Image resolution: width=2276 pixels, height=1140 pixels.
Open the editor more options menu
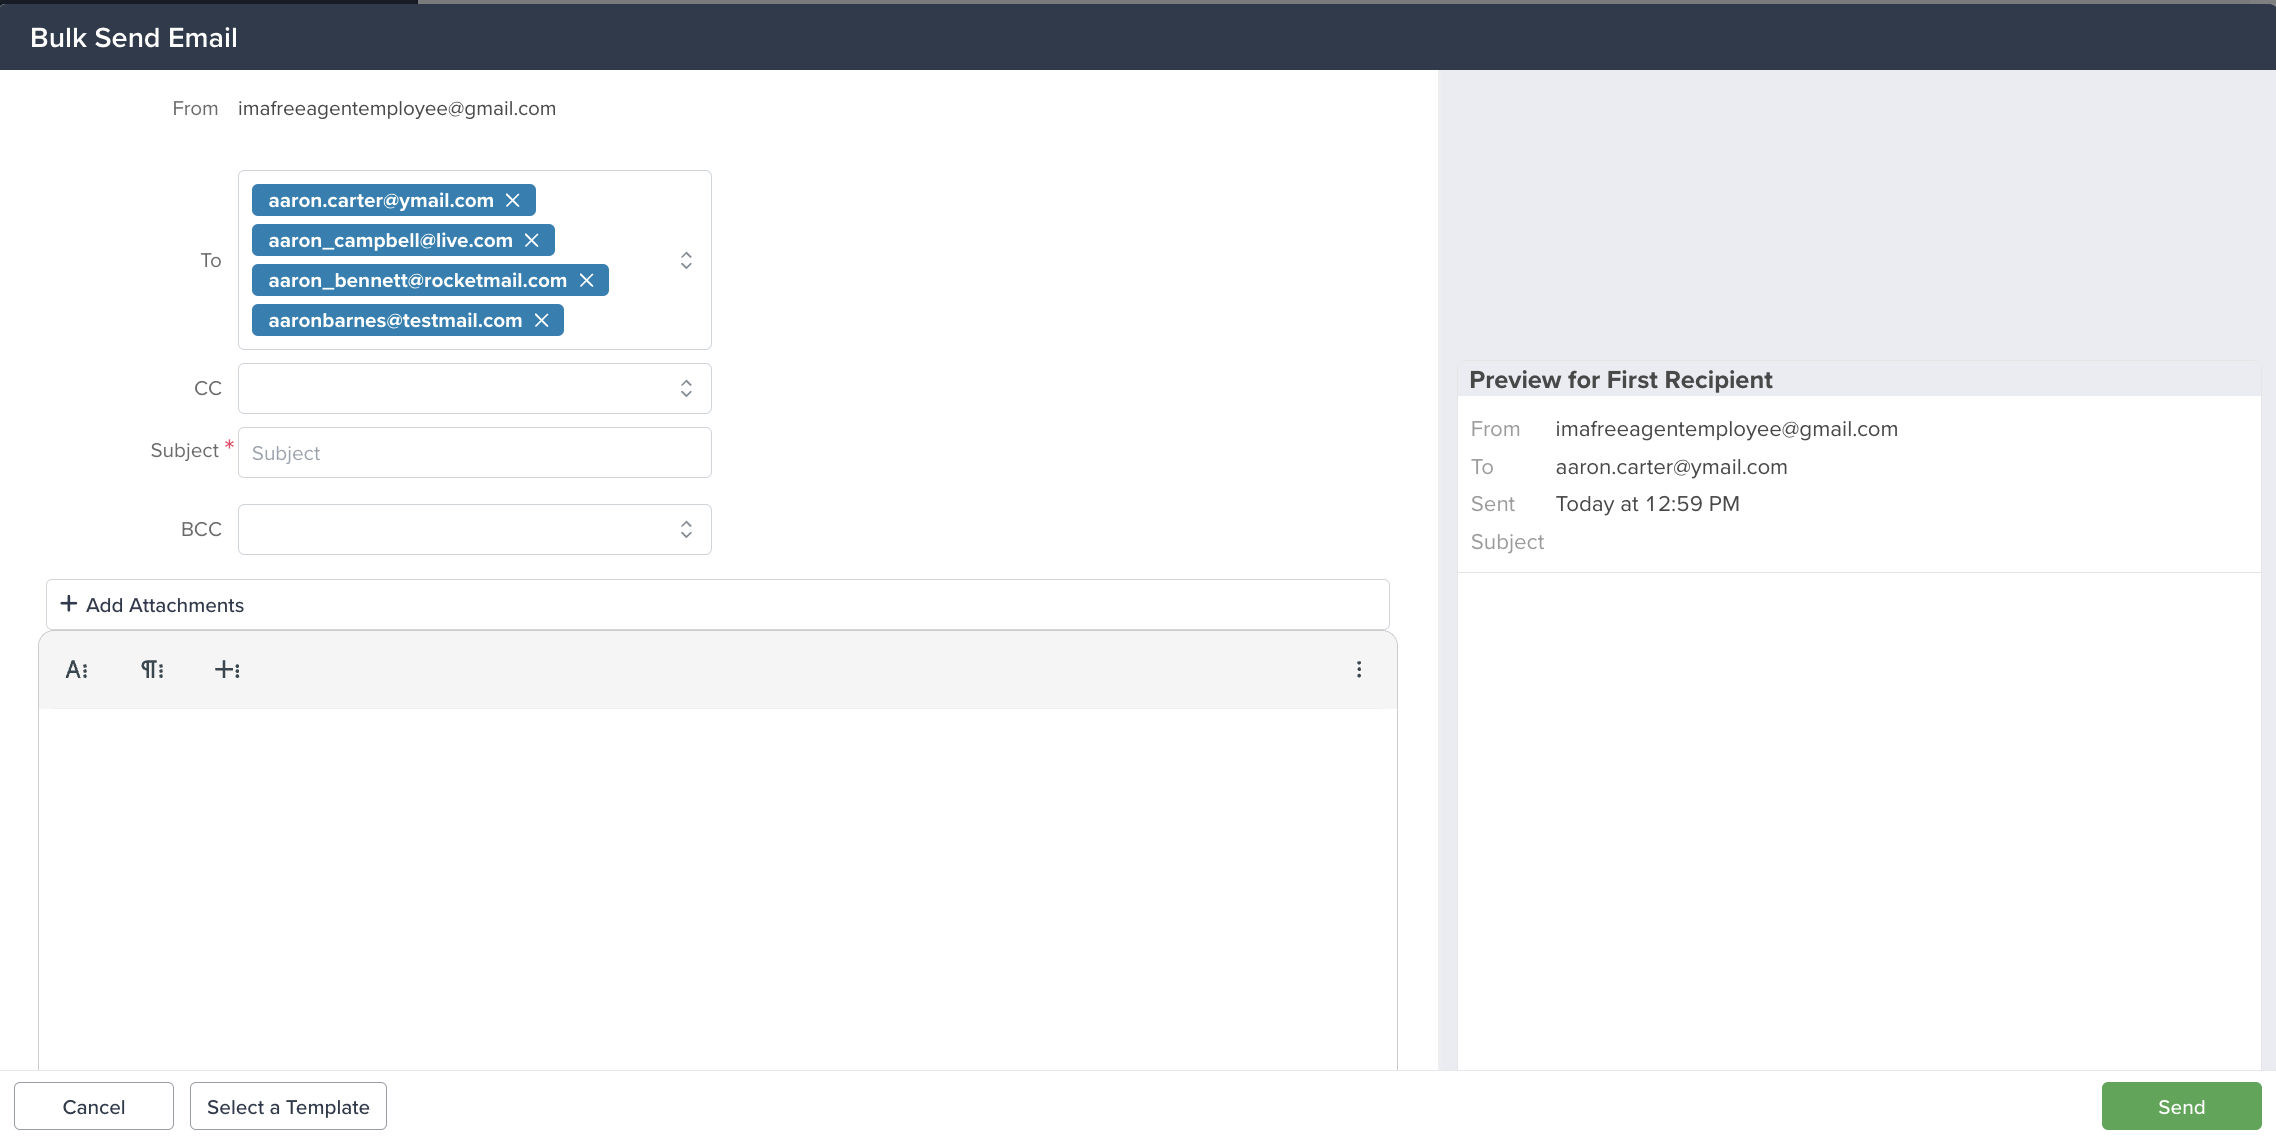pos(1359,670)
